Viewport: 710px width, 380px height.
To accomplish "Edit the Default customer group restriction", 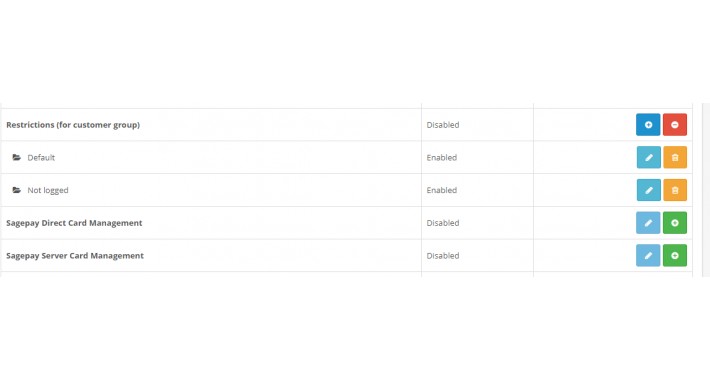I will (648, 157).
